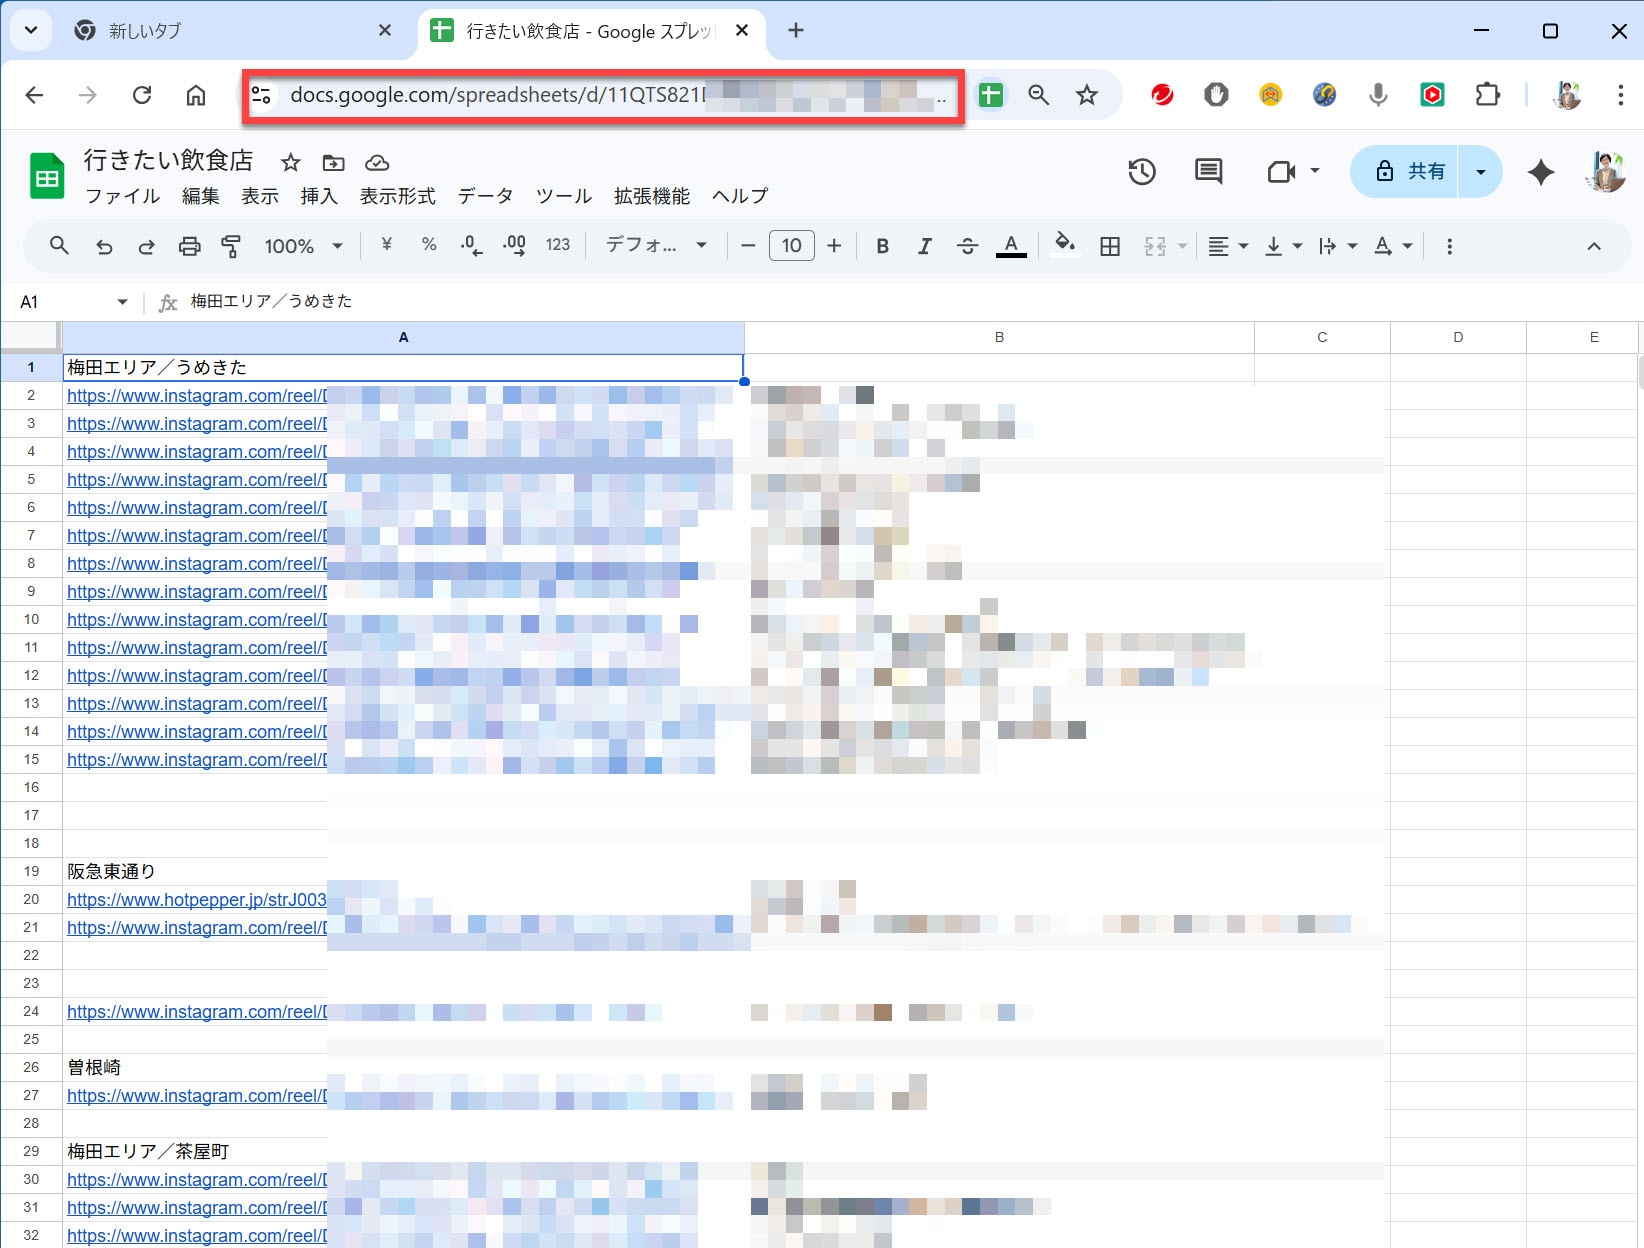Star the spreadsheet title
The width and height of the screenshot is (1644, 1248).
(290, 162)
